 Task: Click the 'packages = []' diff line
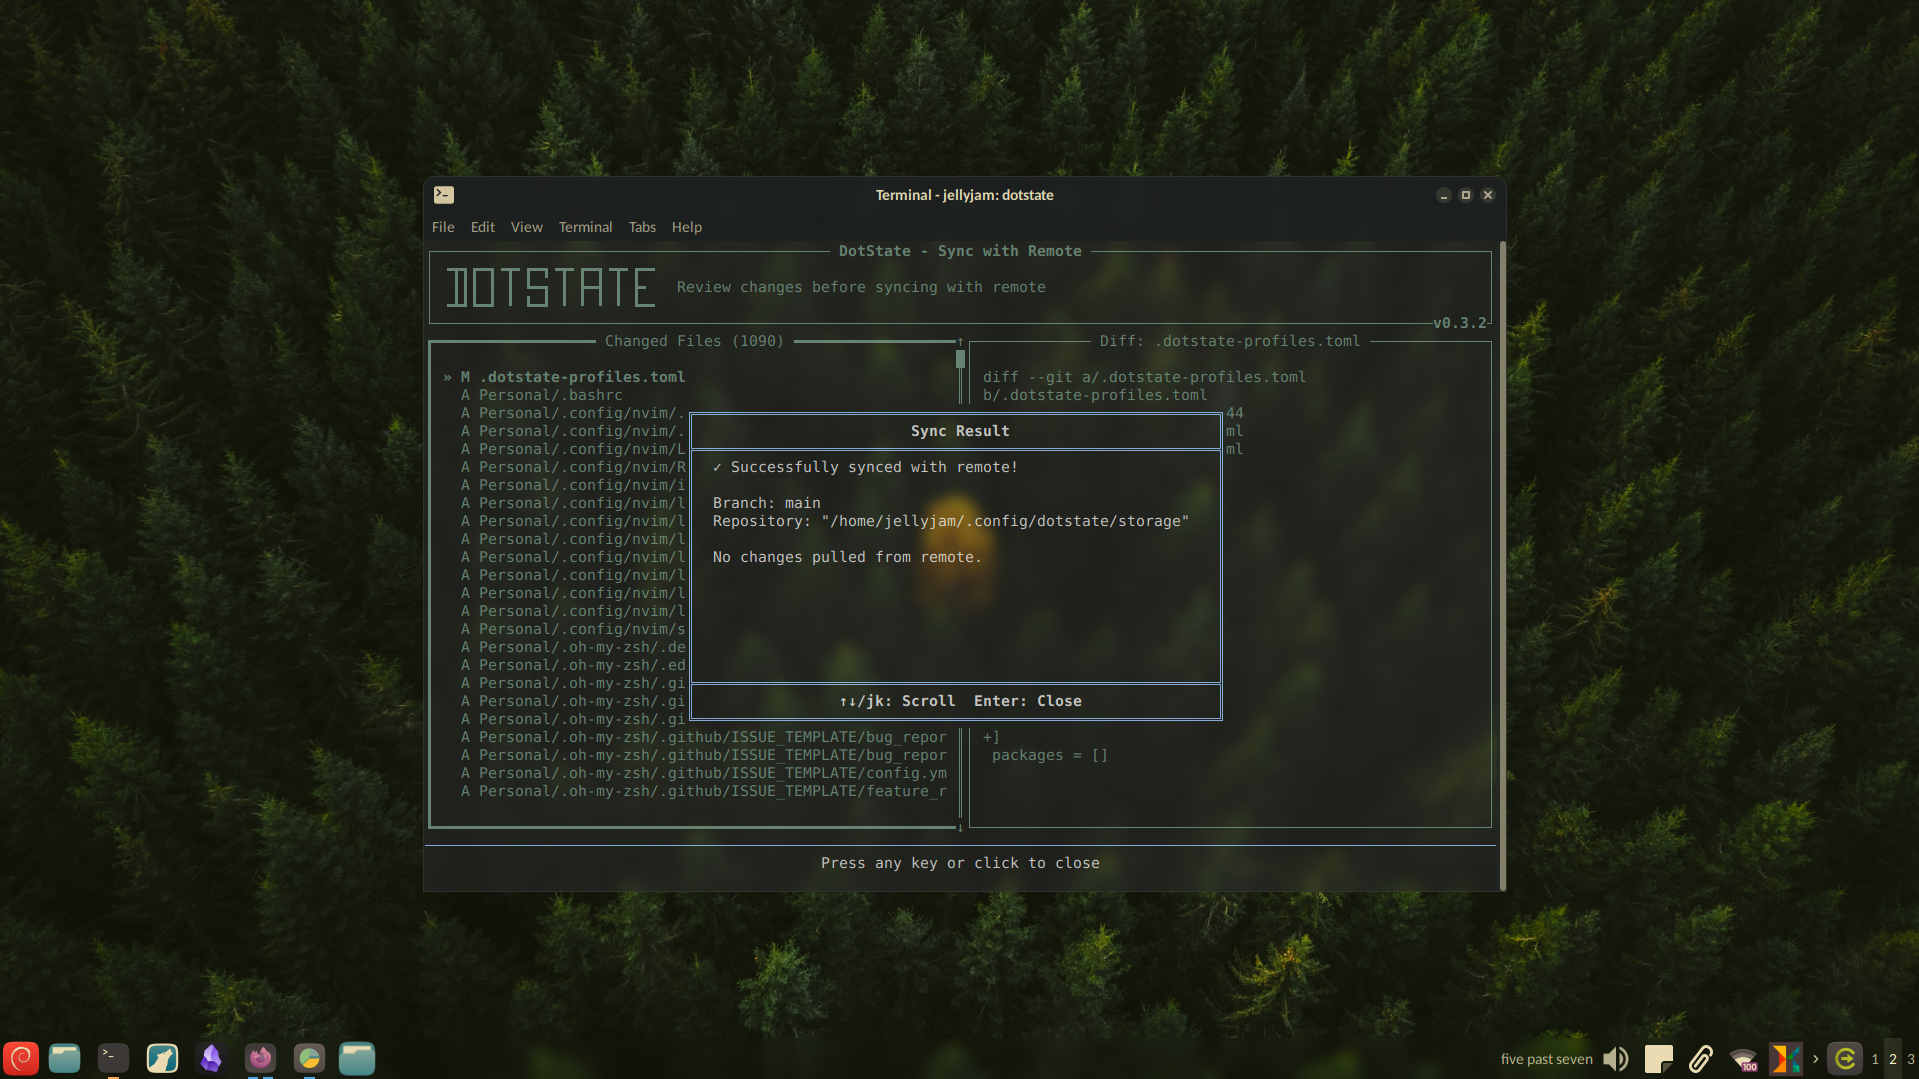[x=1050, y=755]
